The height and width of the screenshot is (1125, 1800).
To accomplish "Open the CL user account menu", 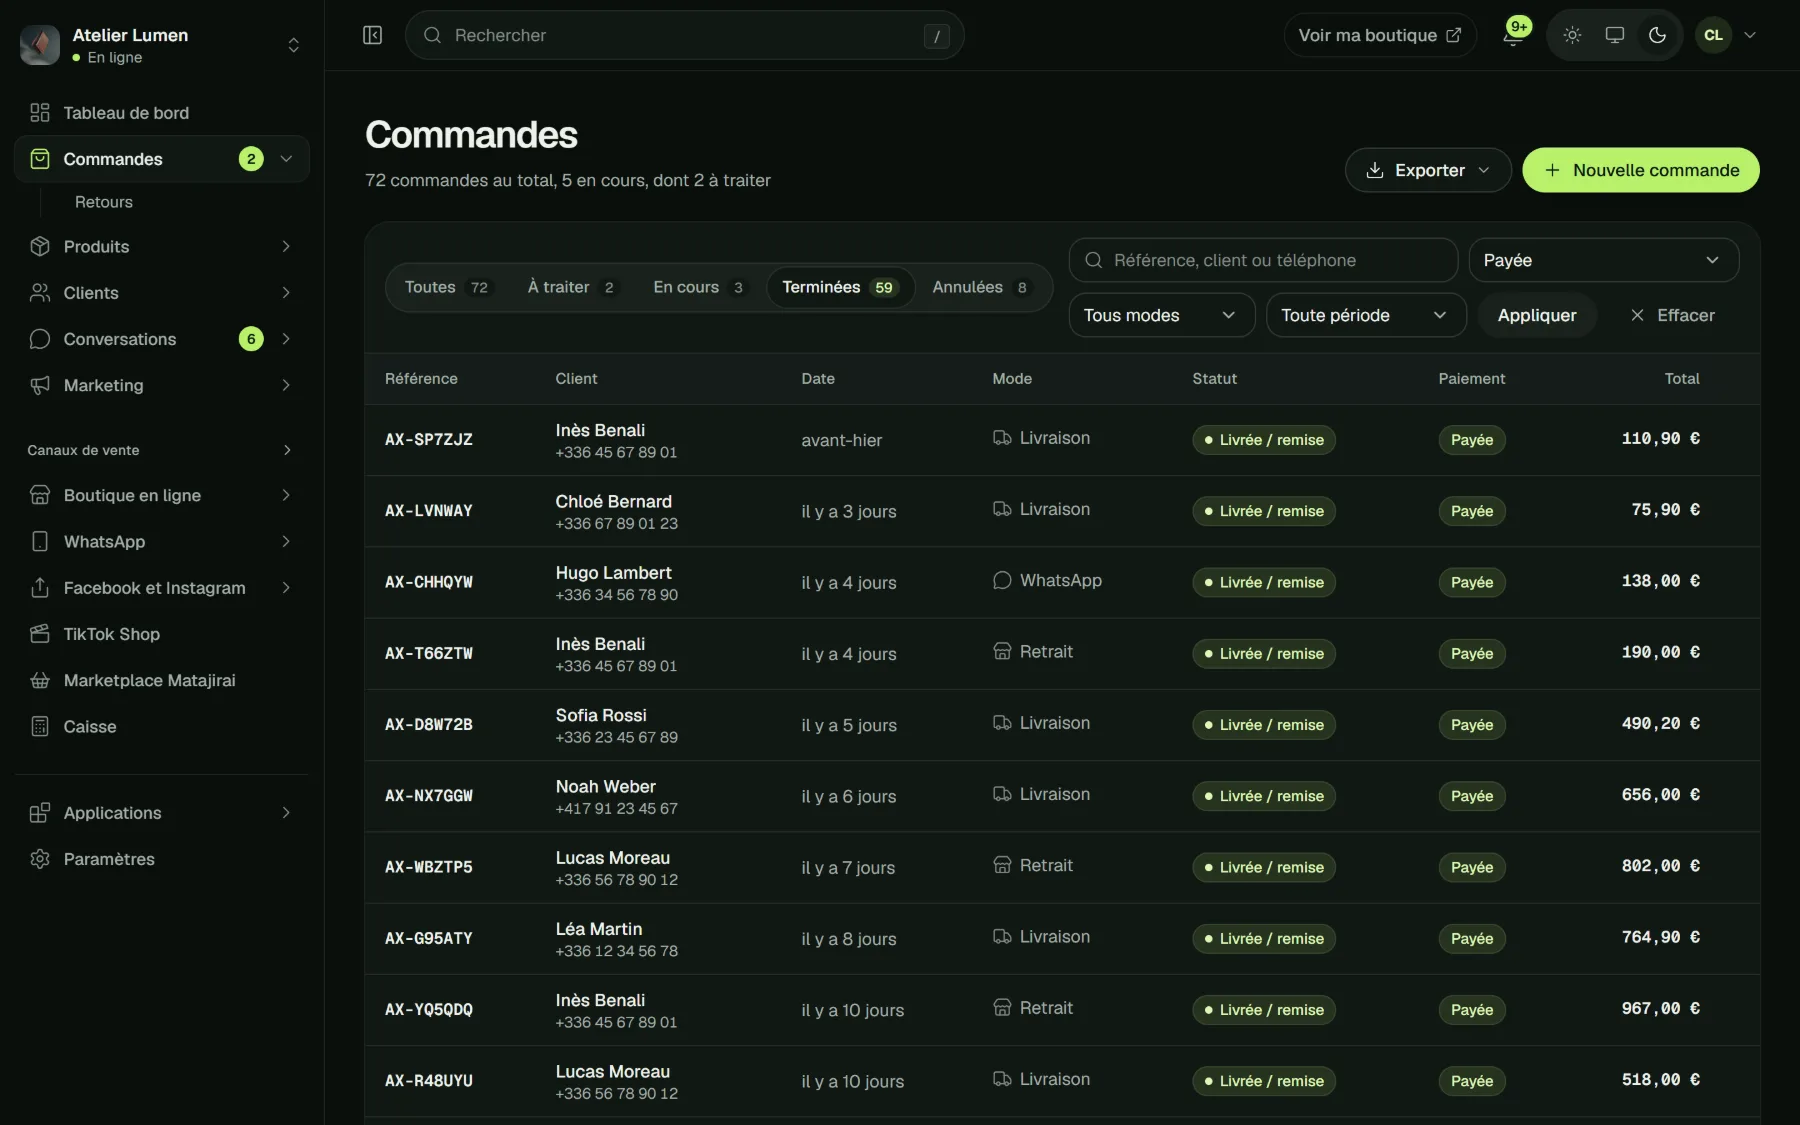I will 1727,35.
